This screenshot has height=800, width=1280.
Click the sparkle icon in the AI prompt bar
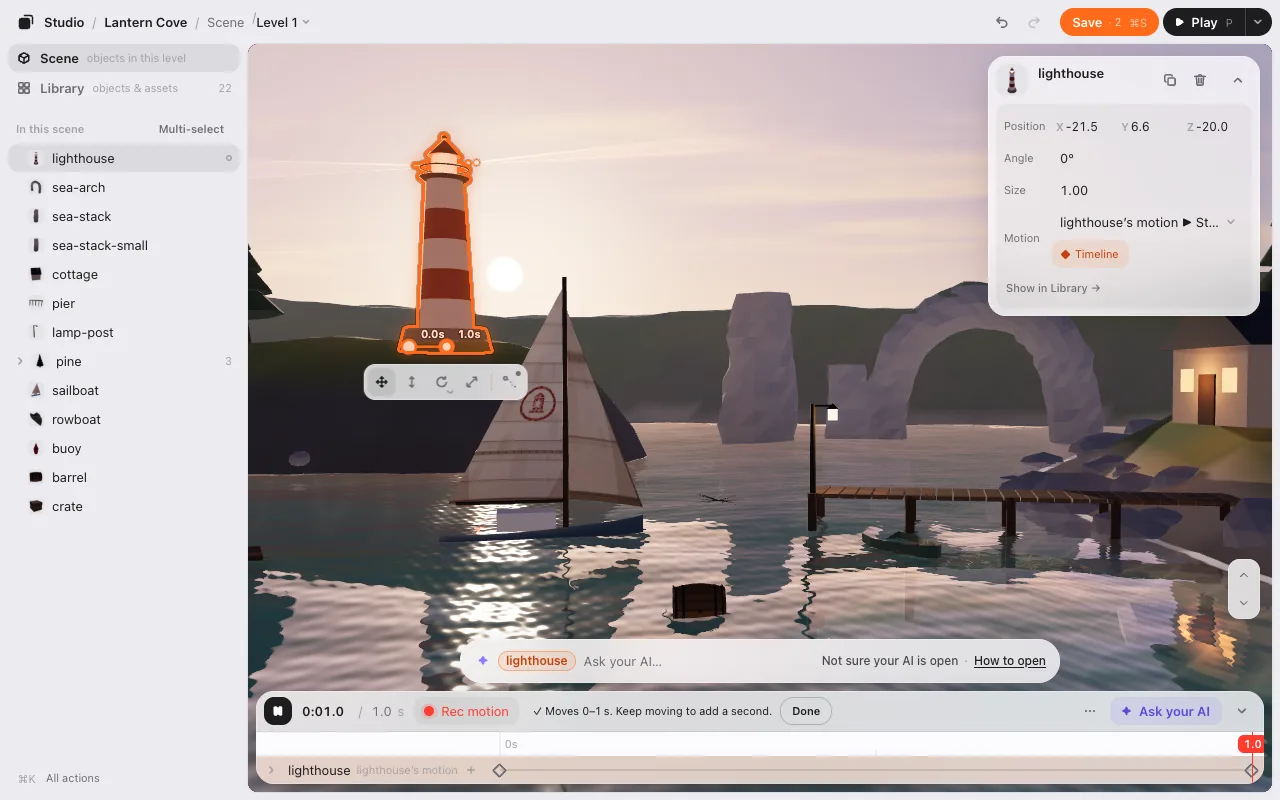483,660
